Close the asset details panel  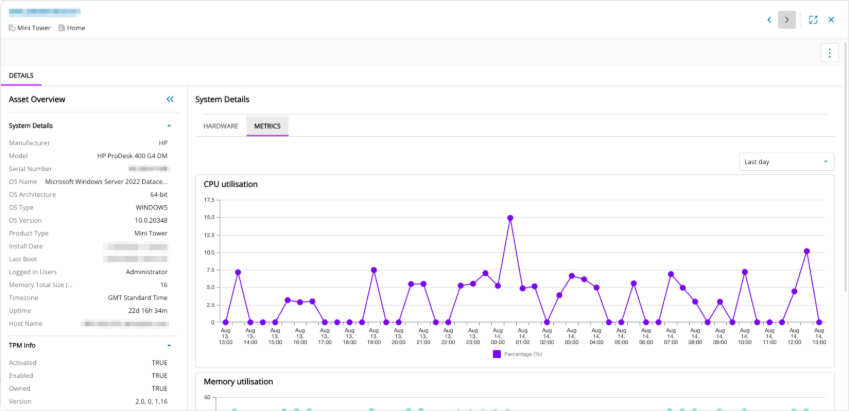[831, 20]
